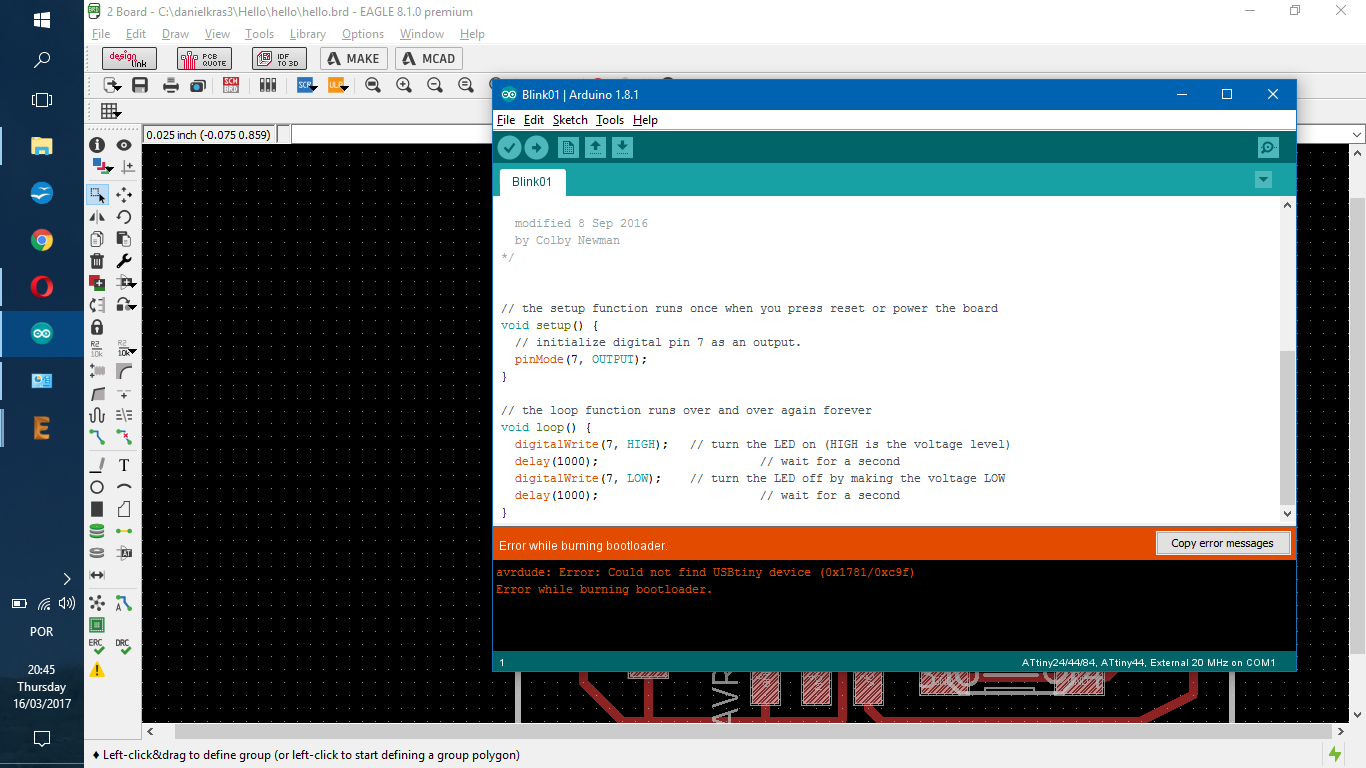Click the zoom-to-fit magnifier icon

click(373, 86)
